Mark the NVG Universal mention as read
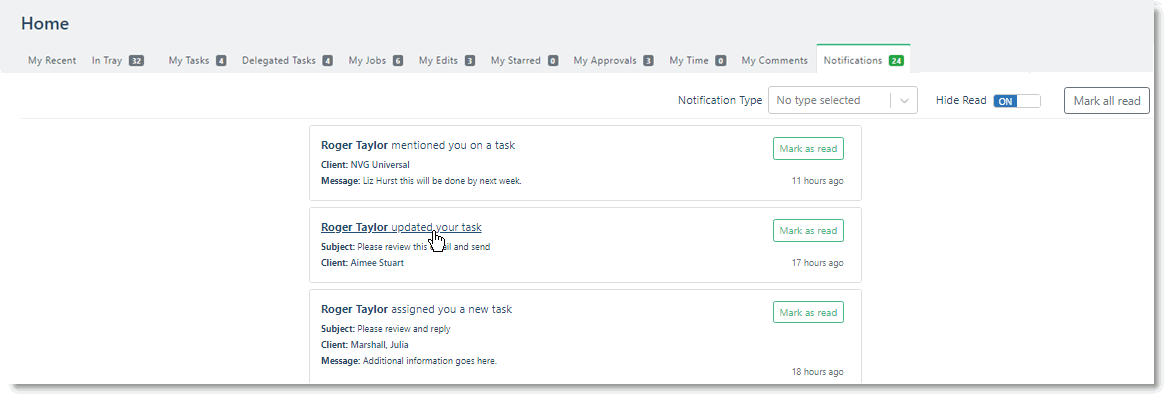 [x=808, y=149]
